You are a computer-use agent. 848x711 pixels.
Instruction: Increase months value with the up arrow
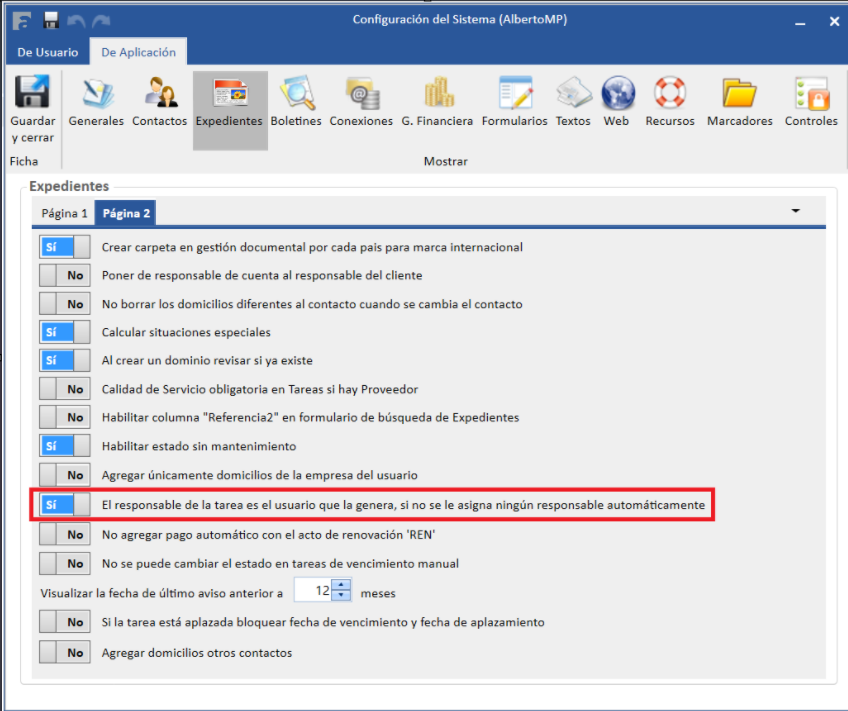click(x=342, y=586)
